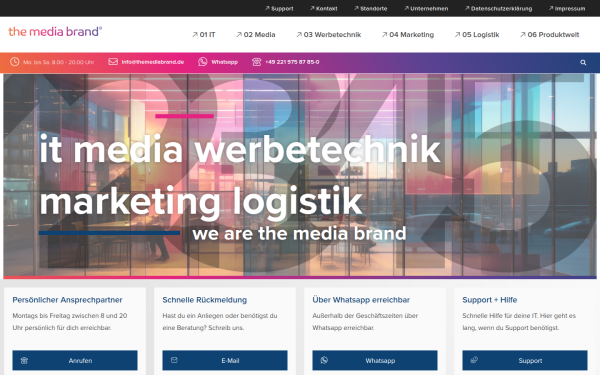Click the Anrufen button
This screenshot has height=375, width=600.
coord(75,360)
